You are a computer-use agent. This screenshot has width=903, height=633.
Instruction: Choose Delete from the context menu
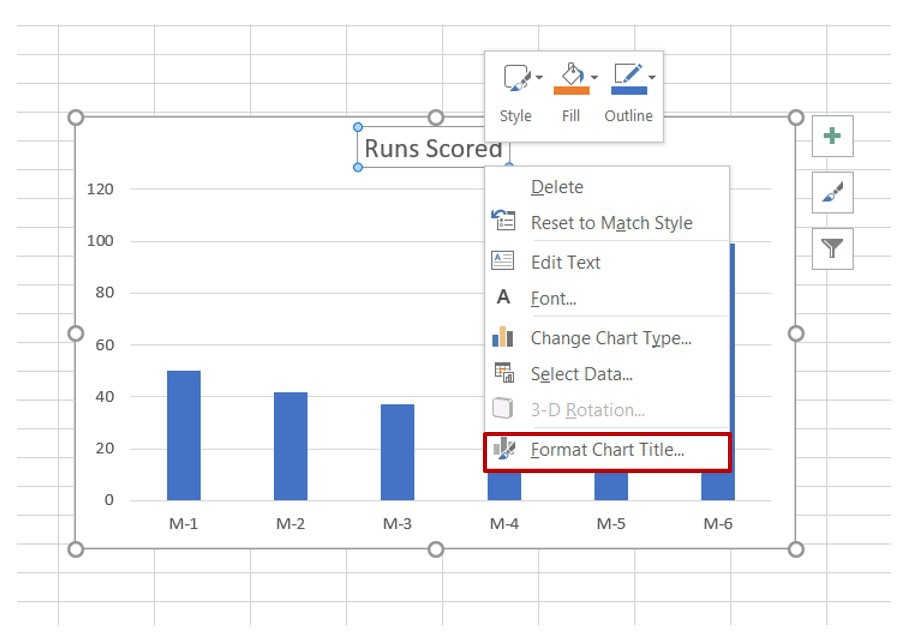557,187
